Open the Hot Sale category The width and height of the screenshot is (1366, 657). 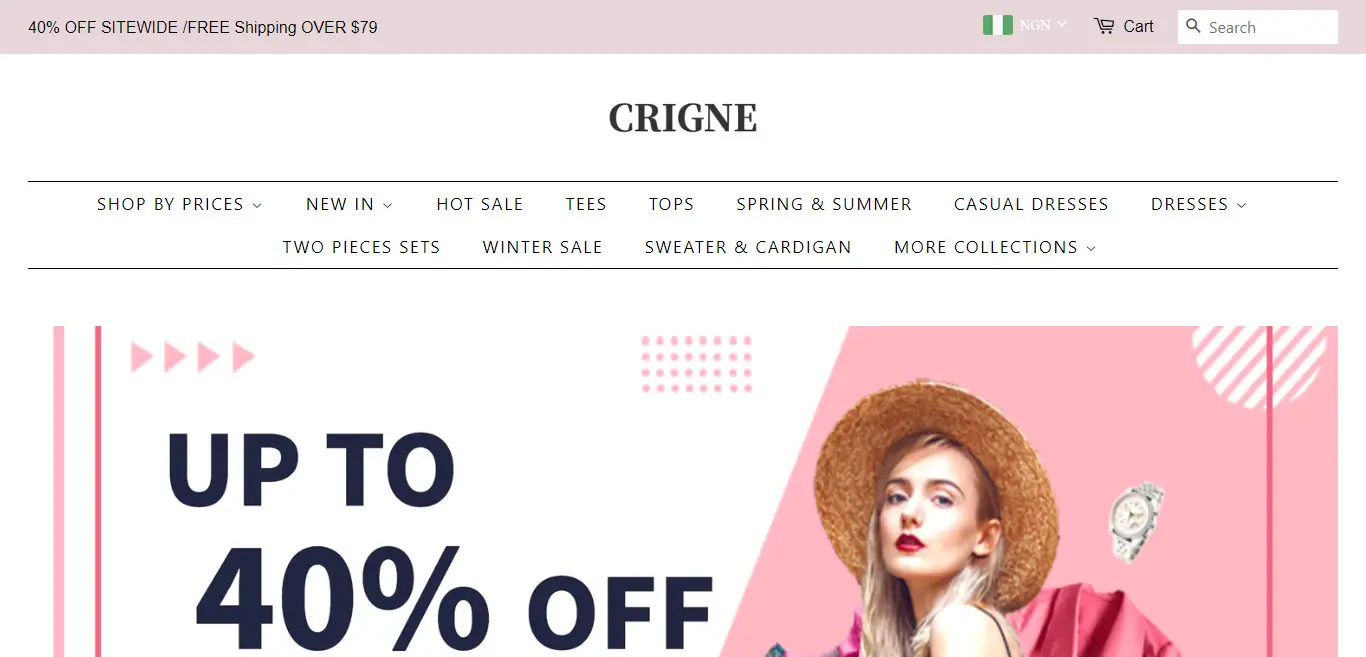click(480, 204)
